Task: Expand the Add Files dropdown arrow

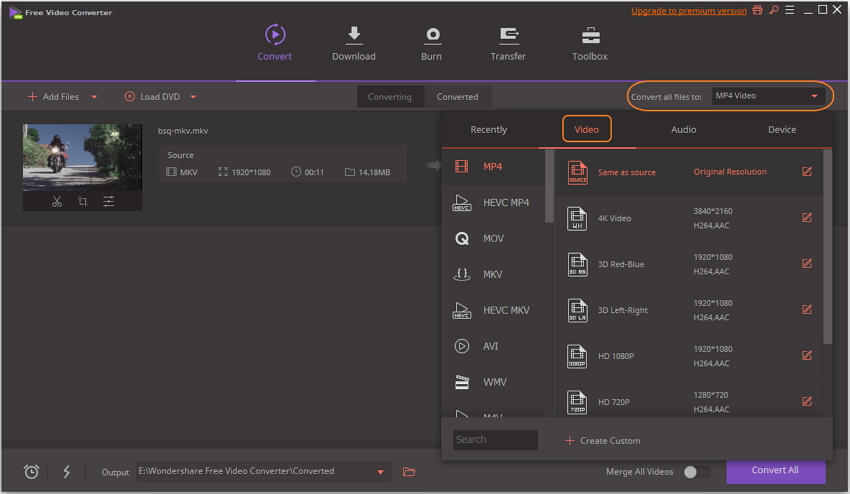Action: click(95, 97)
